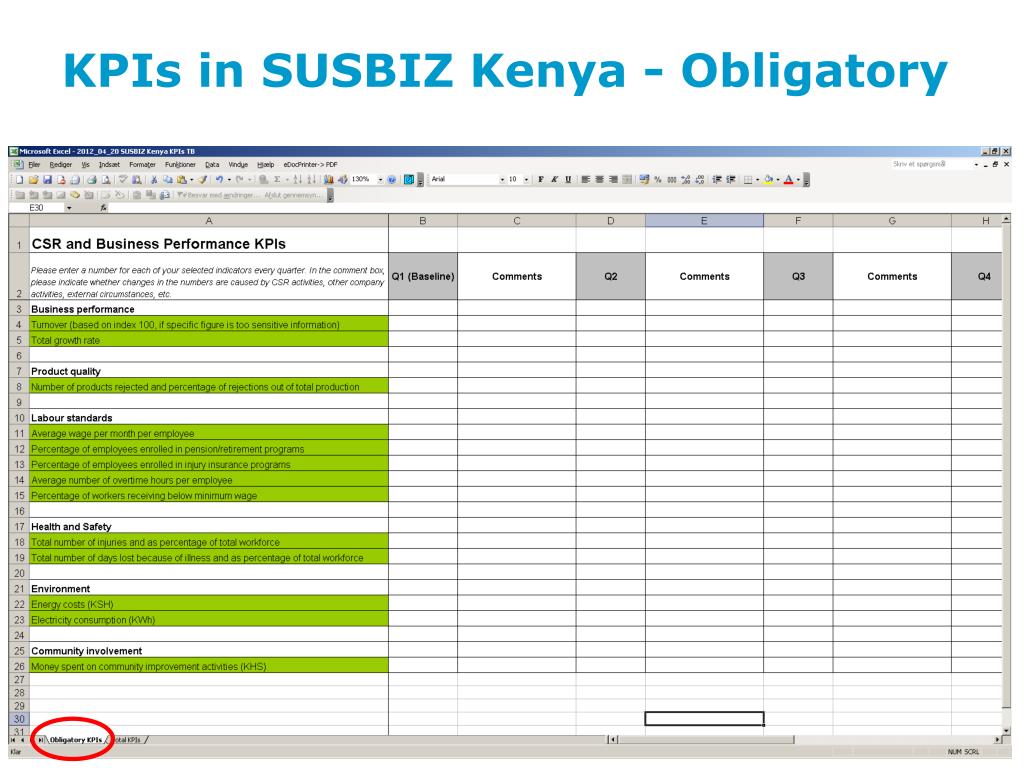Click the insert function fx button
This screenshot has width=1024, height=768.
click(103, 208)
